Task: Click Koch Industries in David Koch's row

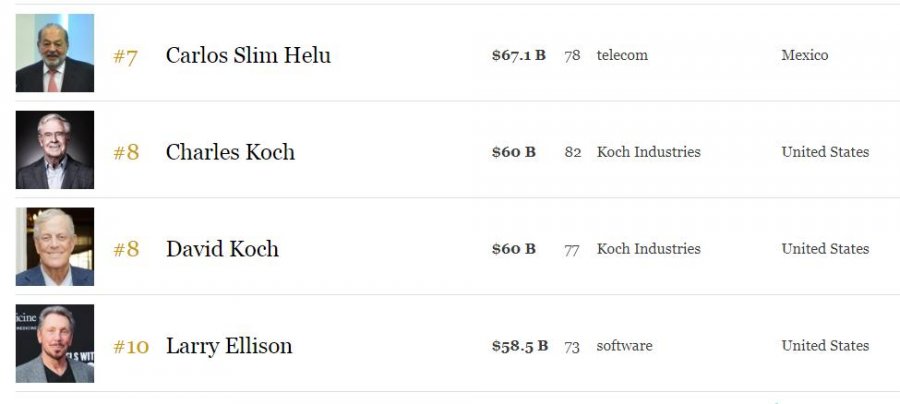Action: (x=649, y=249)
